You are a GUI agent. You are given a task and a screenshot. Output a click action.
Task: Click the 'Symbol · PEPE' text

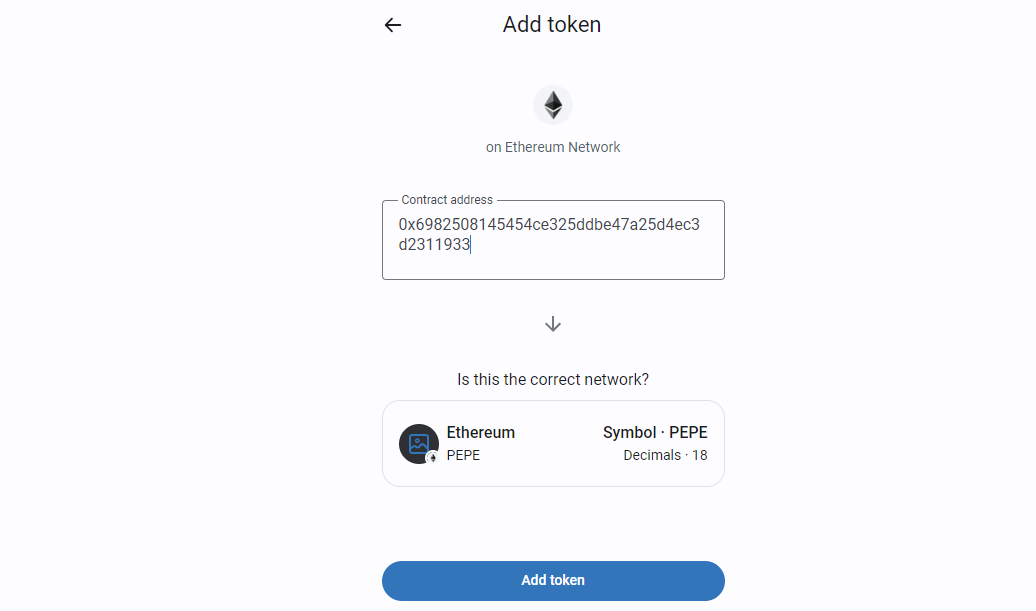point(655,433)
